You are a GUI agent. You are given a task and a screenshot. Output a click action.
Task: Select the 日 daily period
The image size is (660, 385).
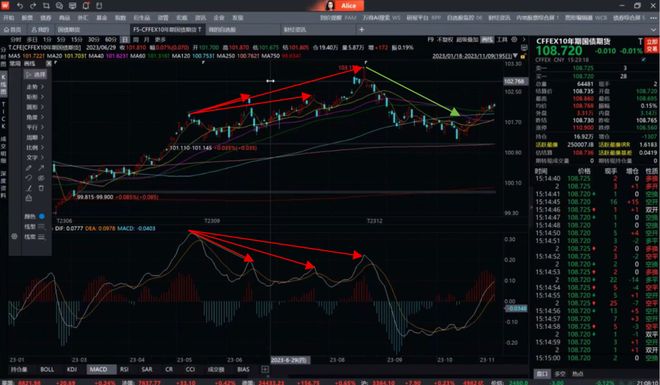(125, 40)
